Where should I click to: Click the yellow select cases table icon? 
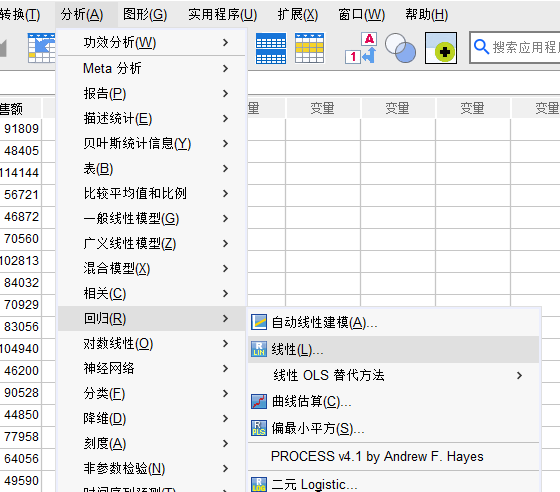pos(310,48)
